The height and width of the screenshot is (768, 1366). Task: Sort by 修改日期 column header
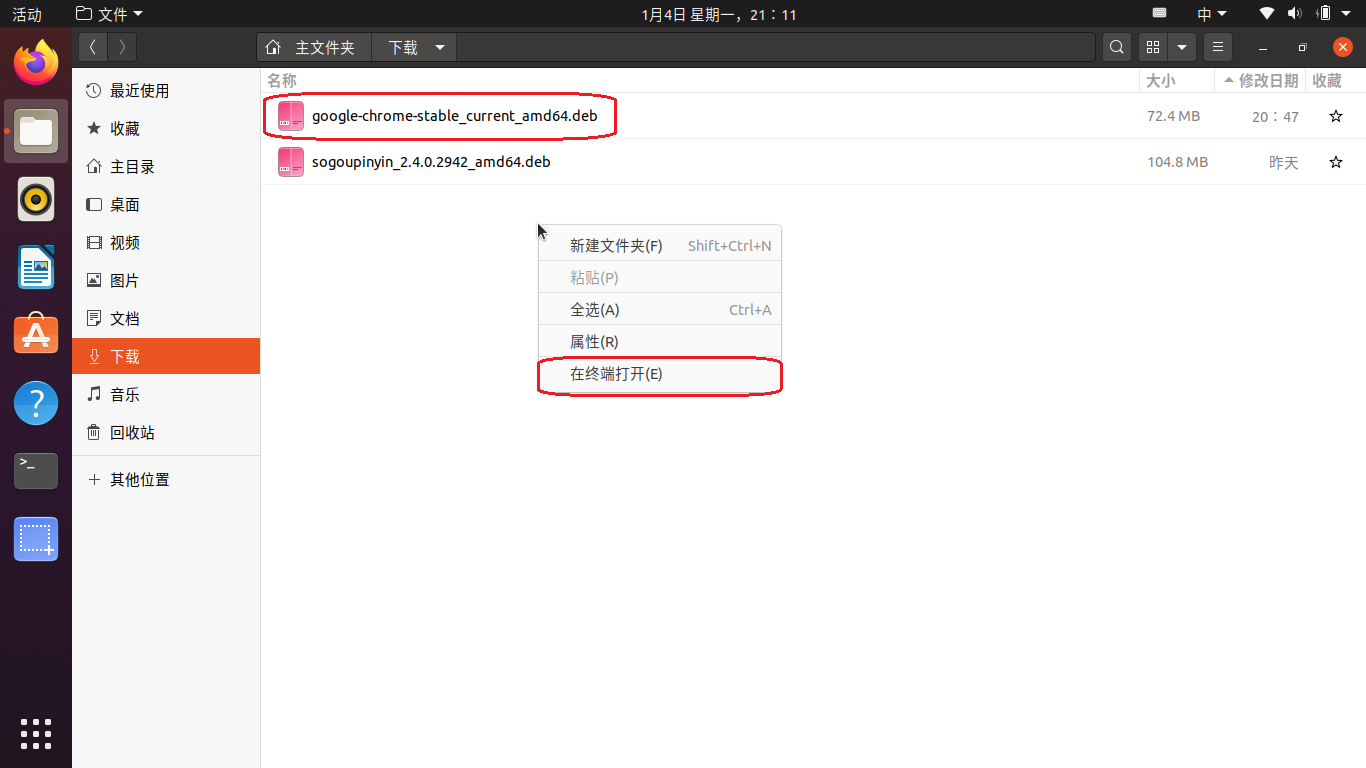[x=1259, y=81]
